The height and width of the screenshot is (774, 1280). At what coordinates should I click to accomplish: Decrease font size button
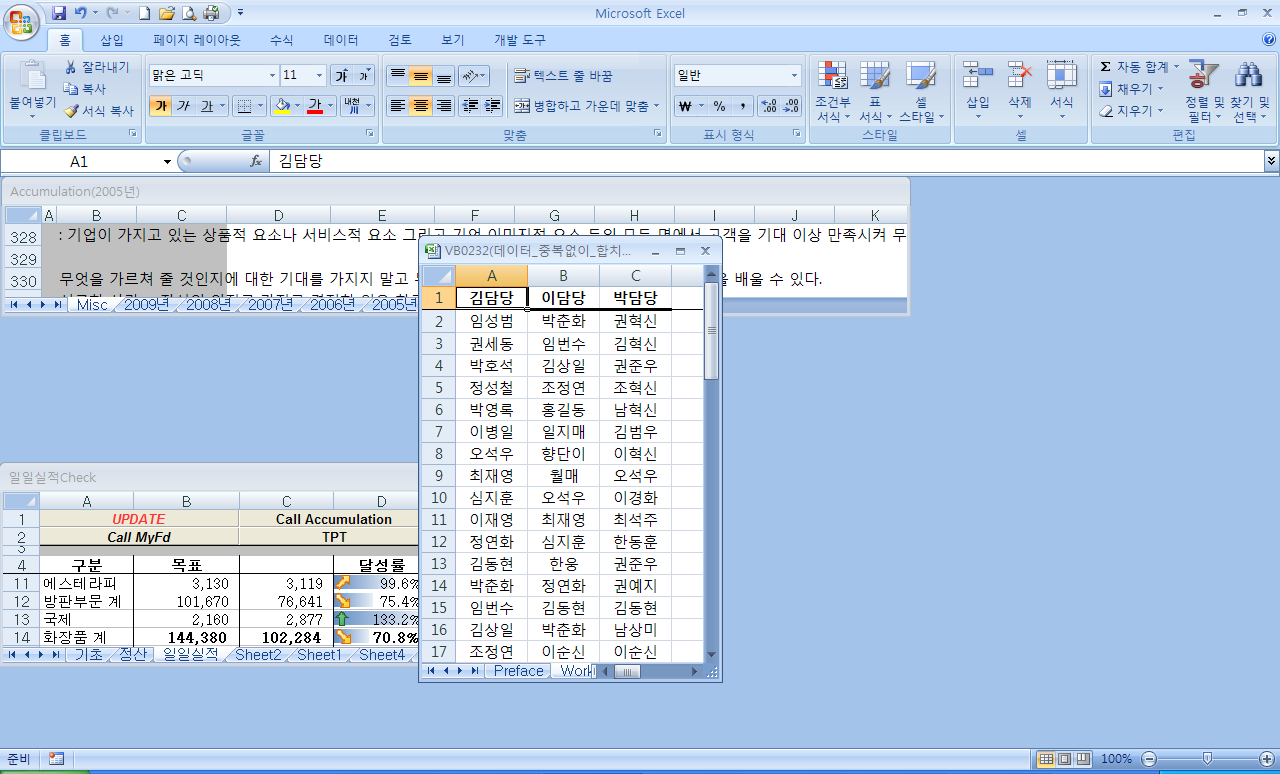(365, 75)
